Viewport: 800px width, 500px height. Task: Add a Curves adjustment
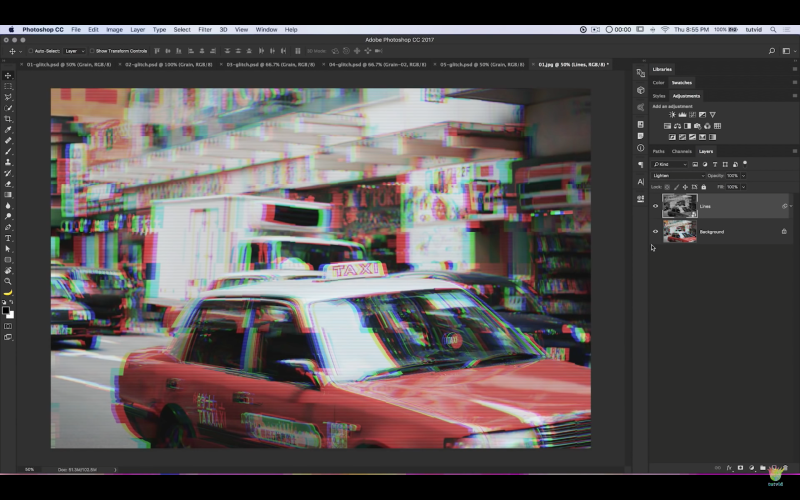(x=692, y=115)
